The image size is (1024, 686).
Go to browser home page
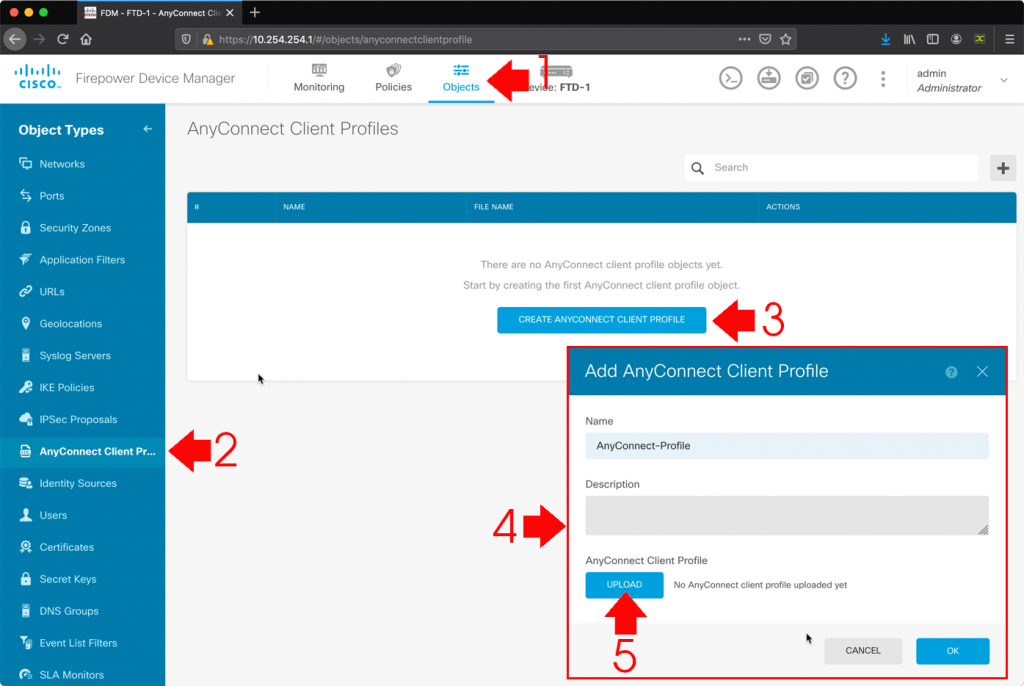point(86,39)
